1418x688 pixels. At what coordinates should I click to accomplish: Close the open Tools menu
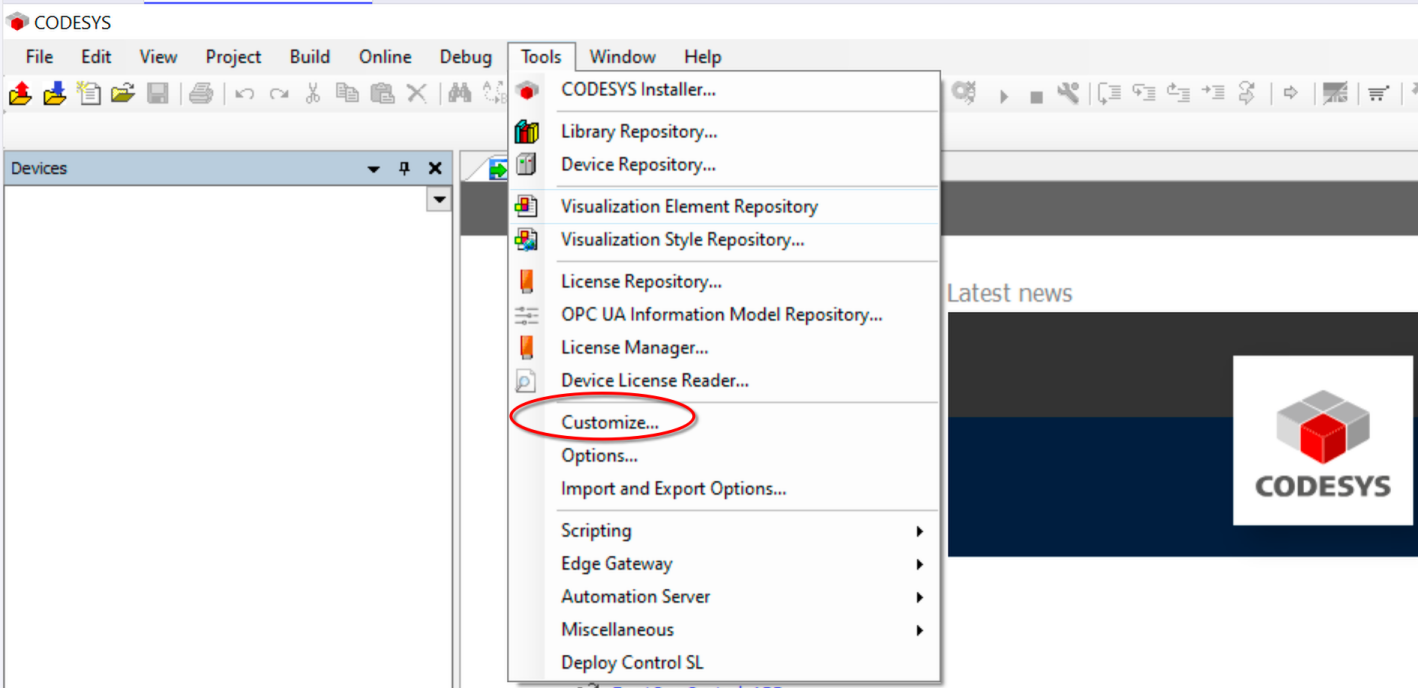coord(541,57)
